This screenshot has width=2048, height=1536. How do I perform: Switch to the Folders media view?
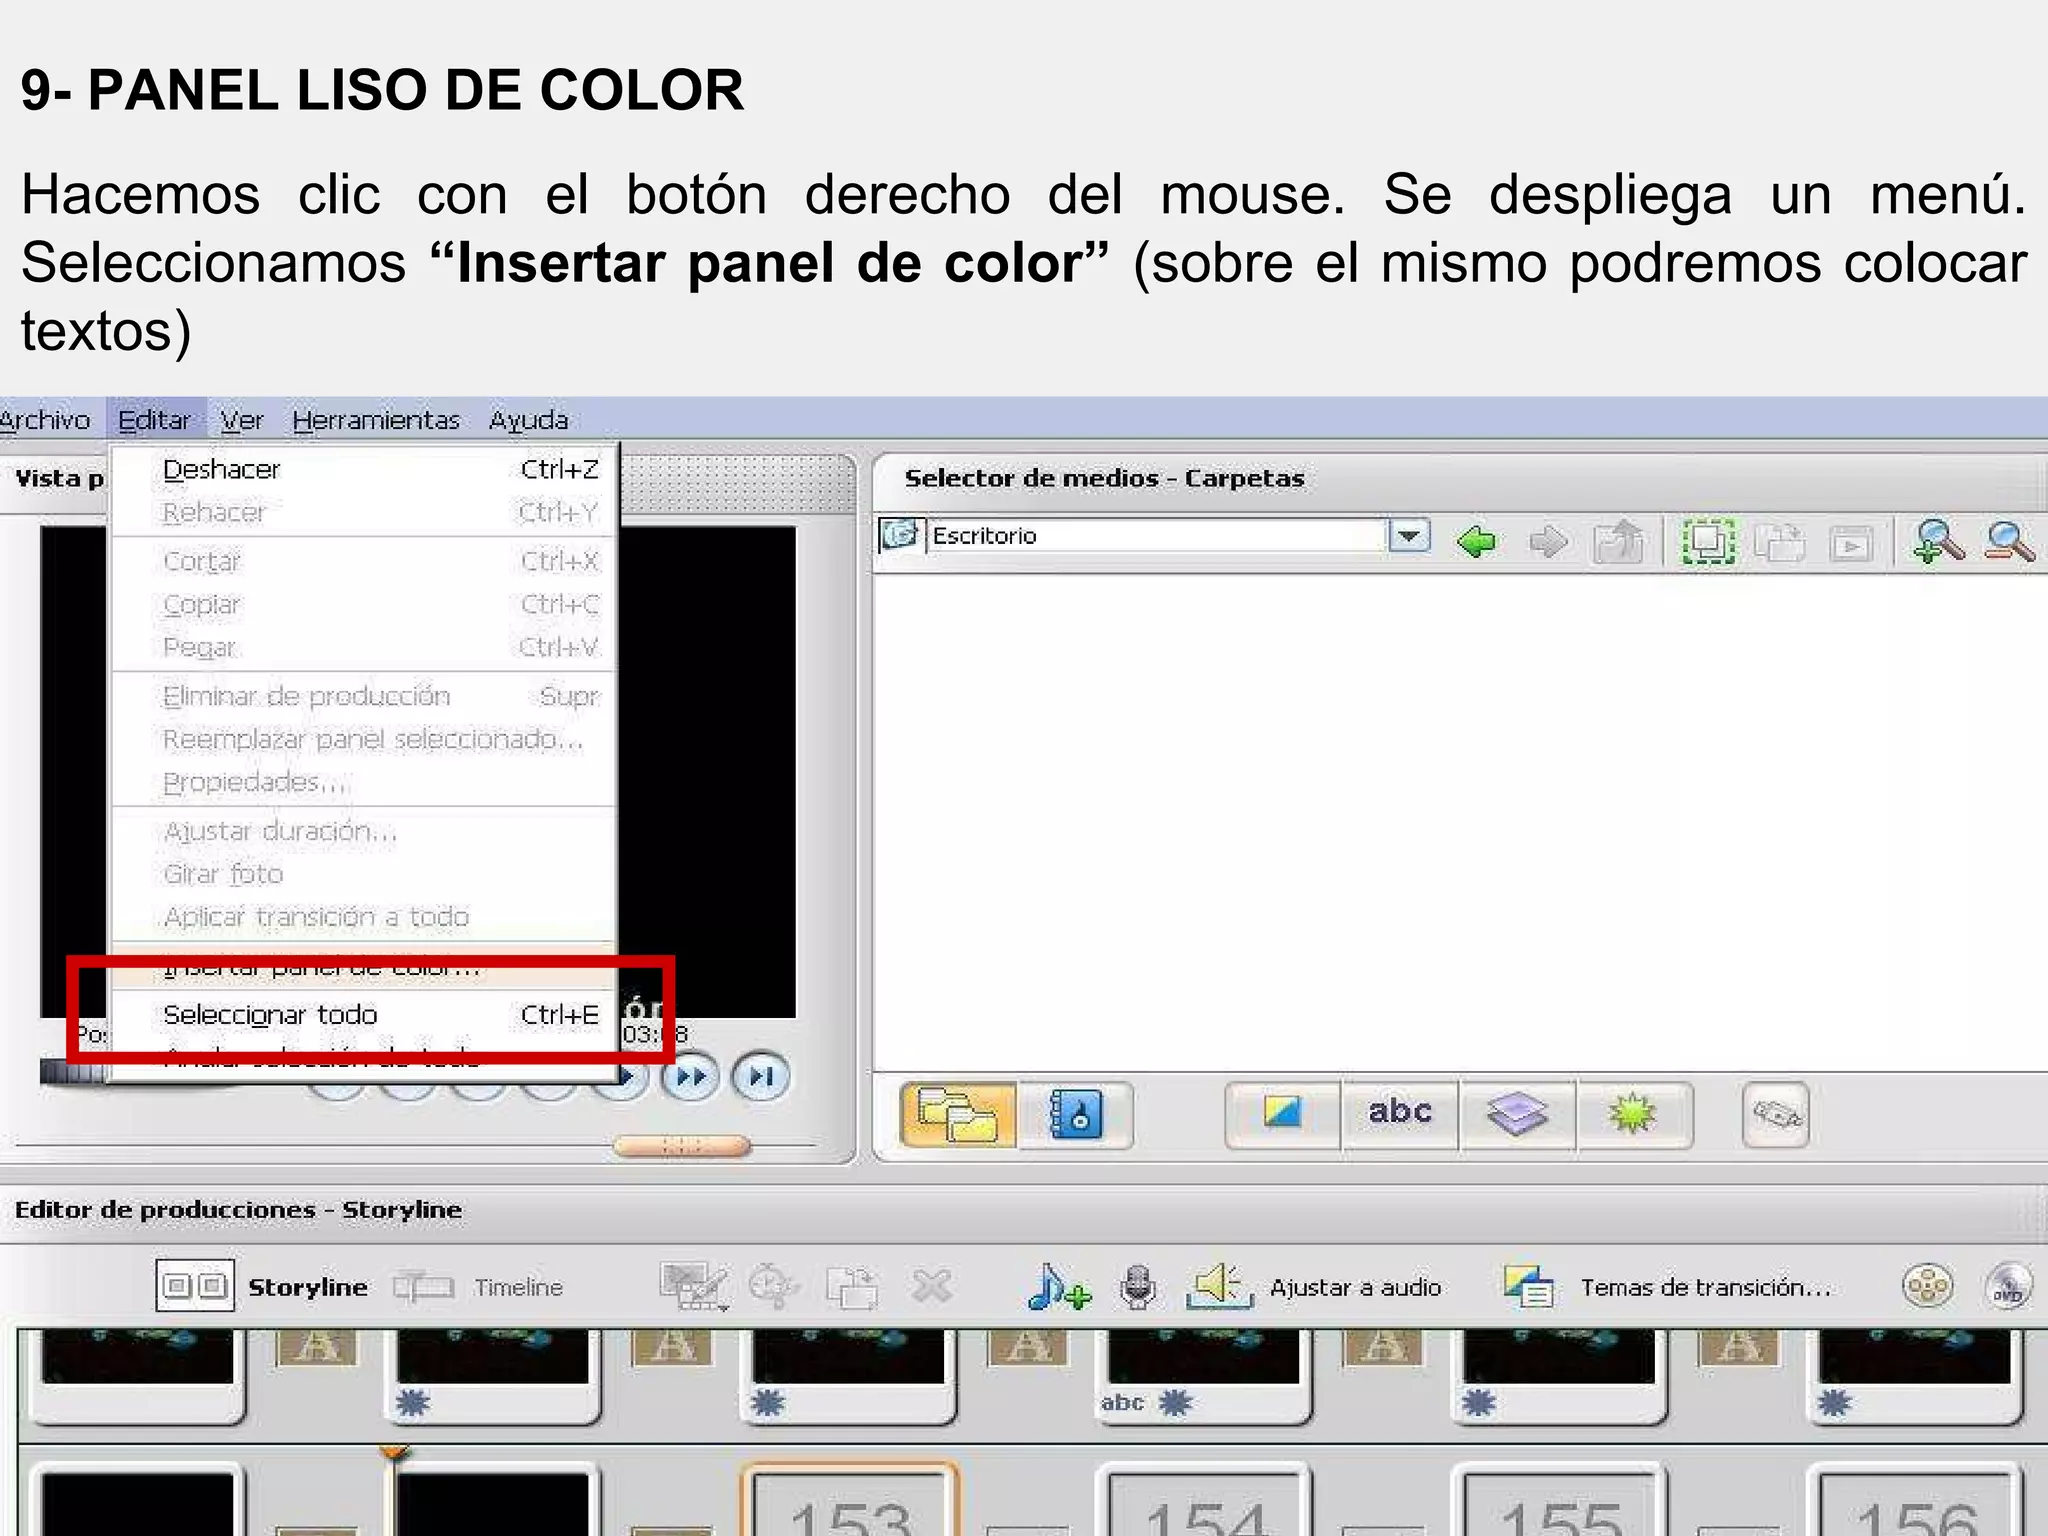[958, 1114]
